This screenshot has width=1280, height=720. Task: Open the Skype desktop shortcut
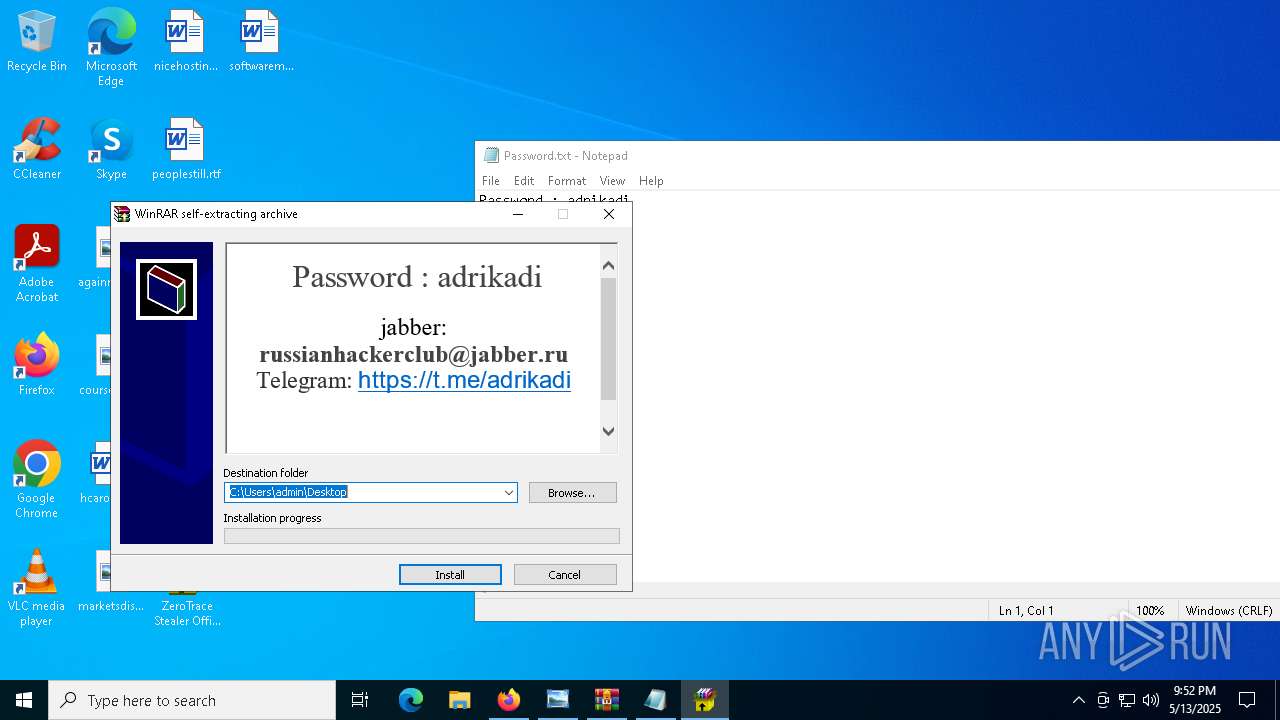(111, 149)
